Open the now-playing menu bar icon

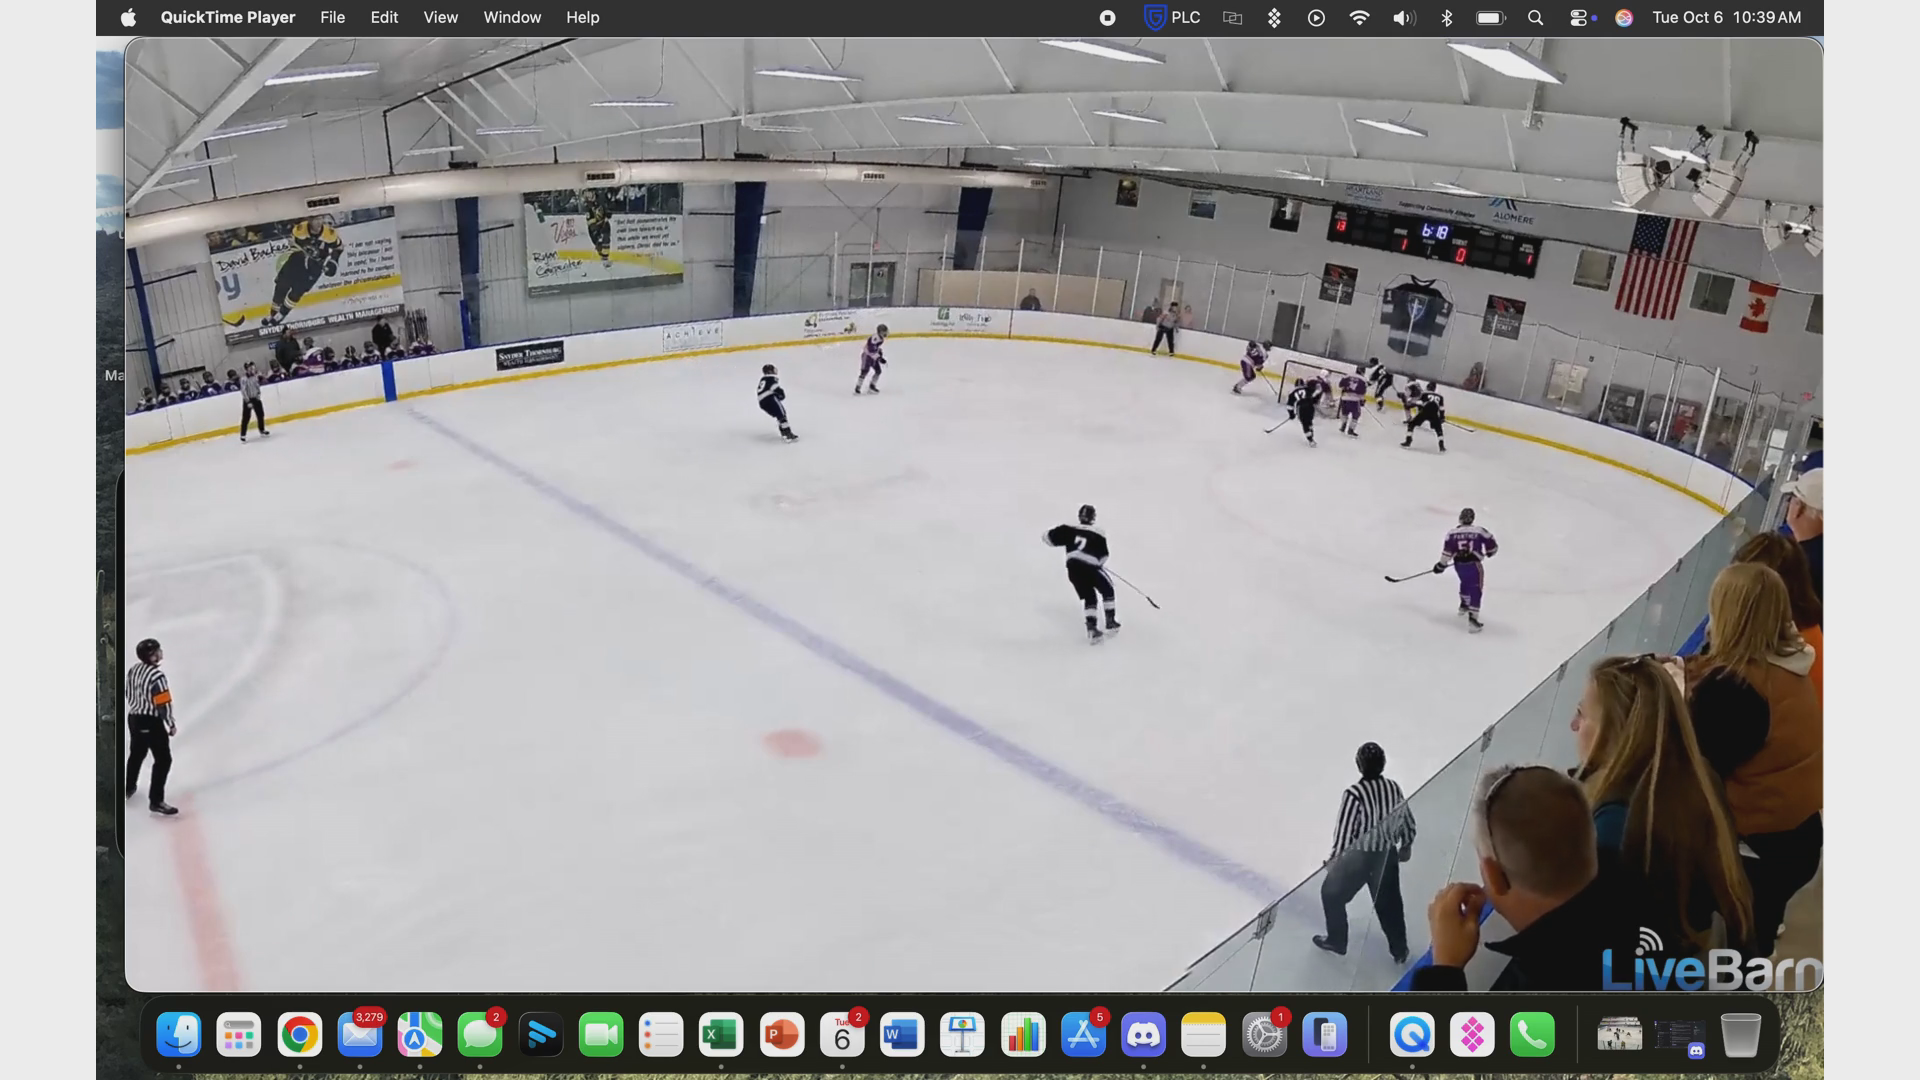tap(1316, 17)
